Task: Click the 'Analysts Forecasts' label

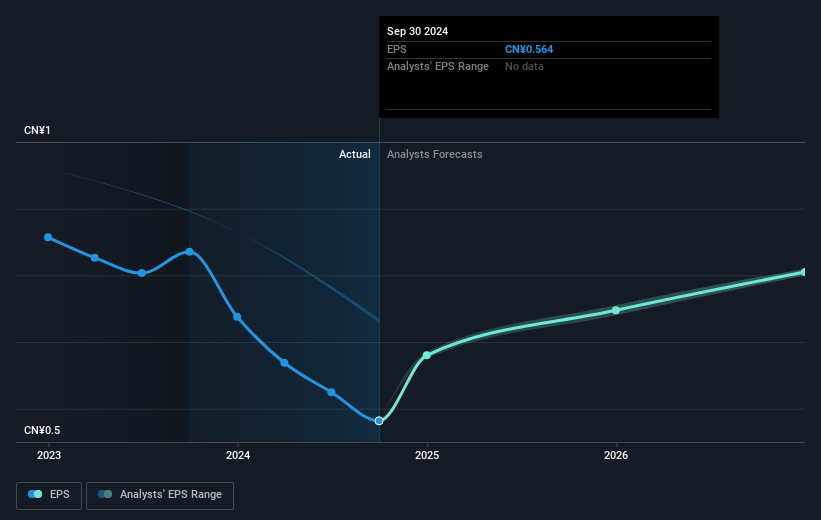Action: pyautogui.click(x=435, y=154)
